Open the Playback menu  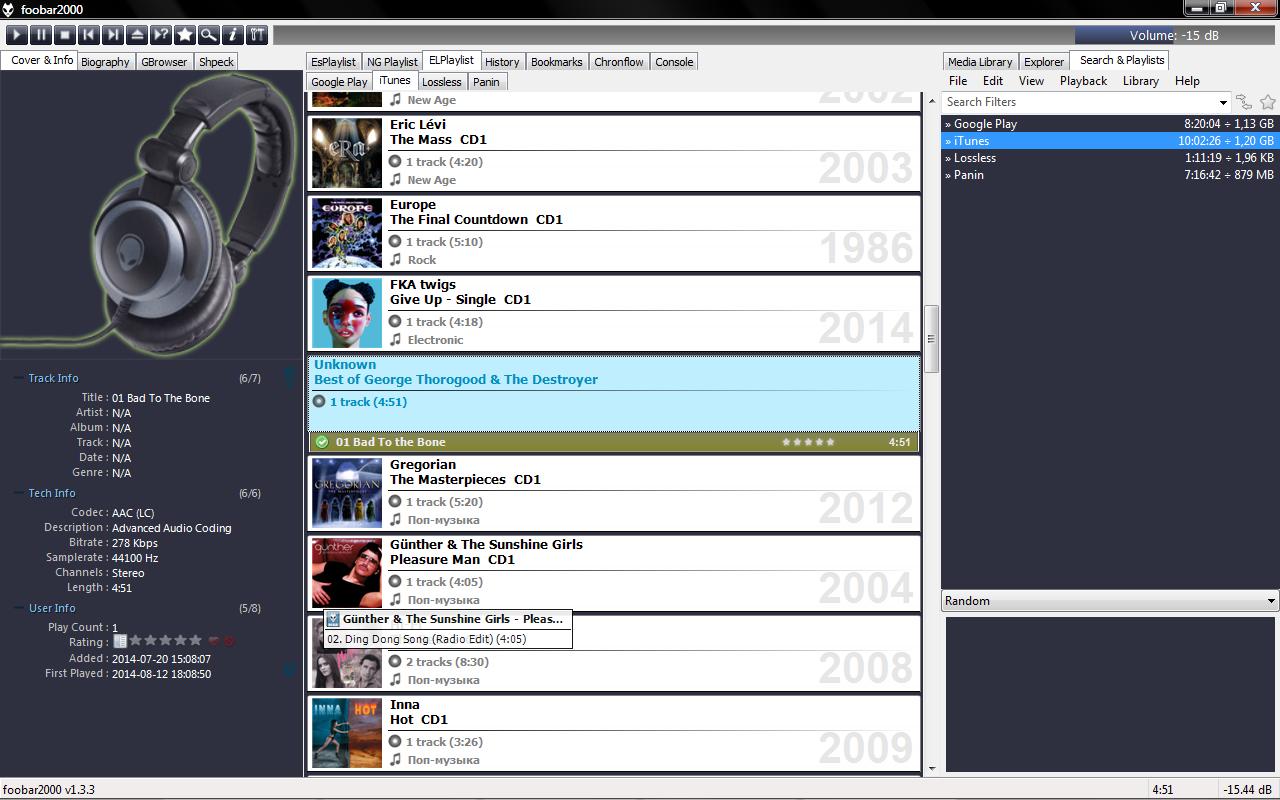pyautogui.click(x=1083, y=81)
